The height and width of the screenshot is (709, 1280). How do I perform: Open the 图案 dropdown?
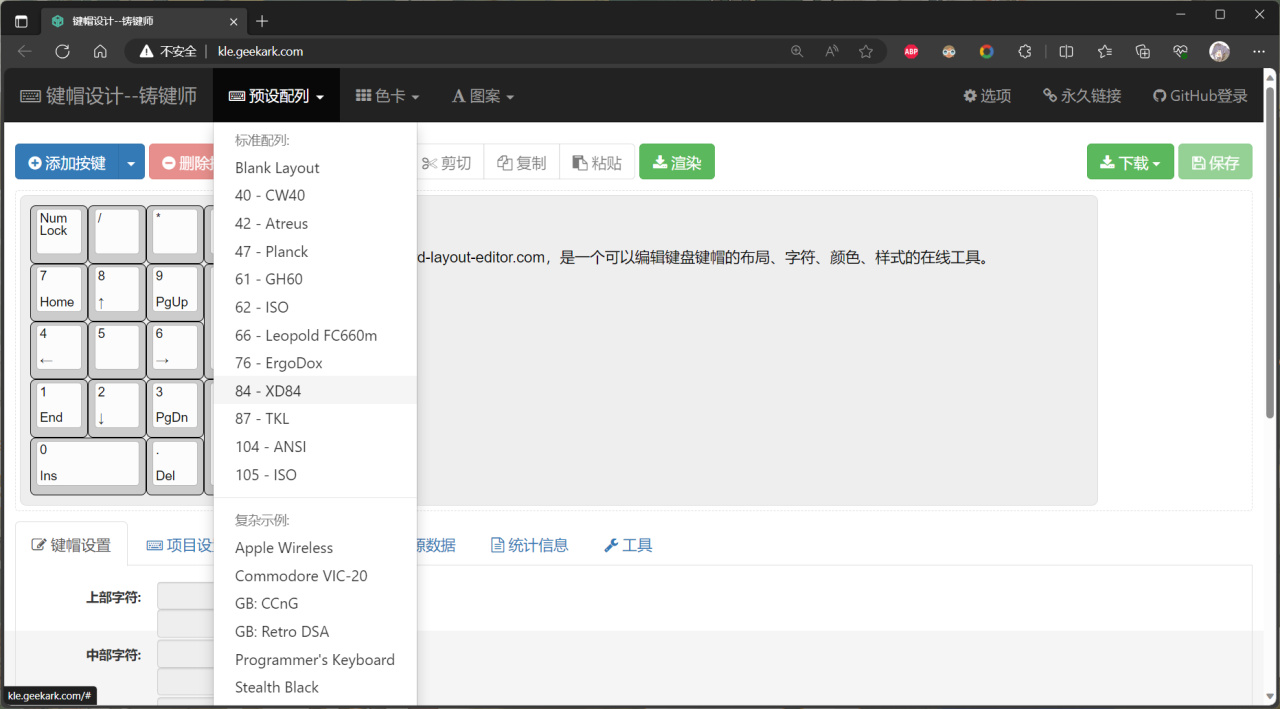click(482, 96)
